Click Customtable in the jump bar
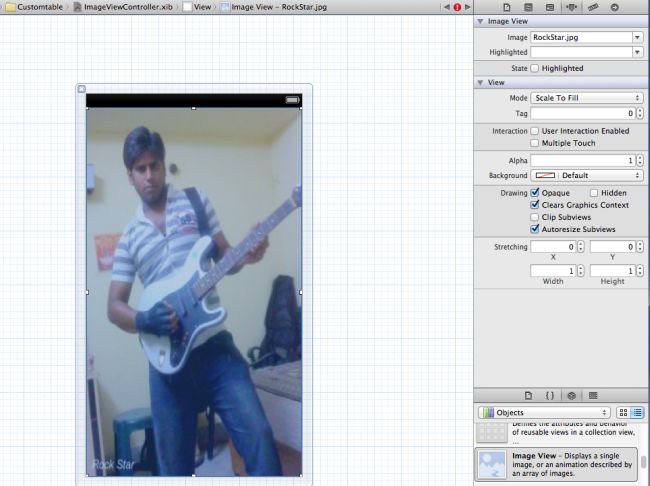 pos(34,7)
